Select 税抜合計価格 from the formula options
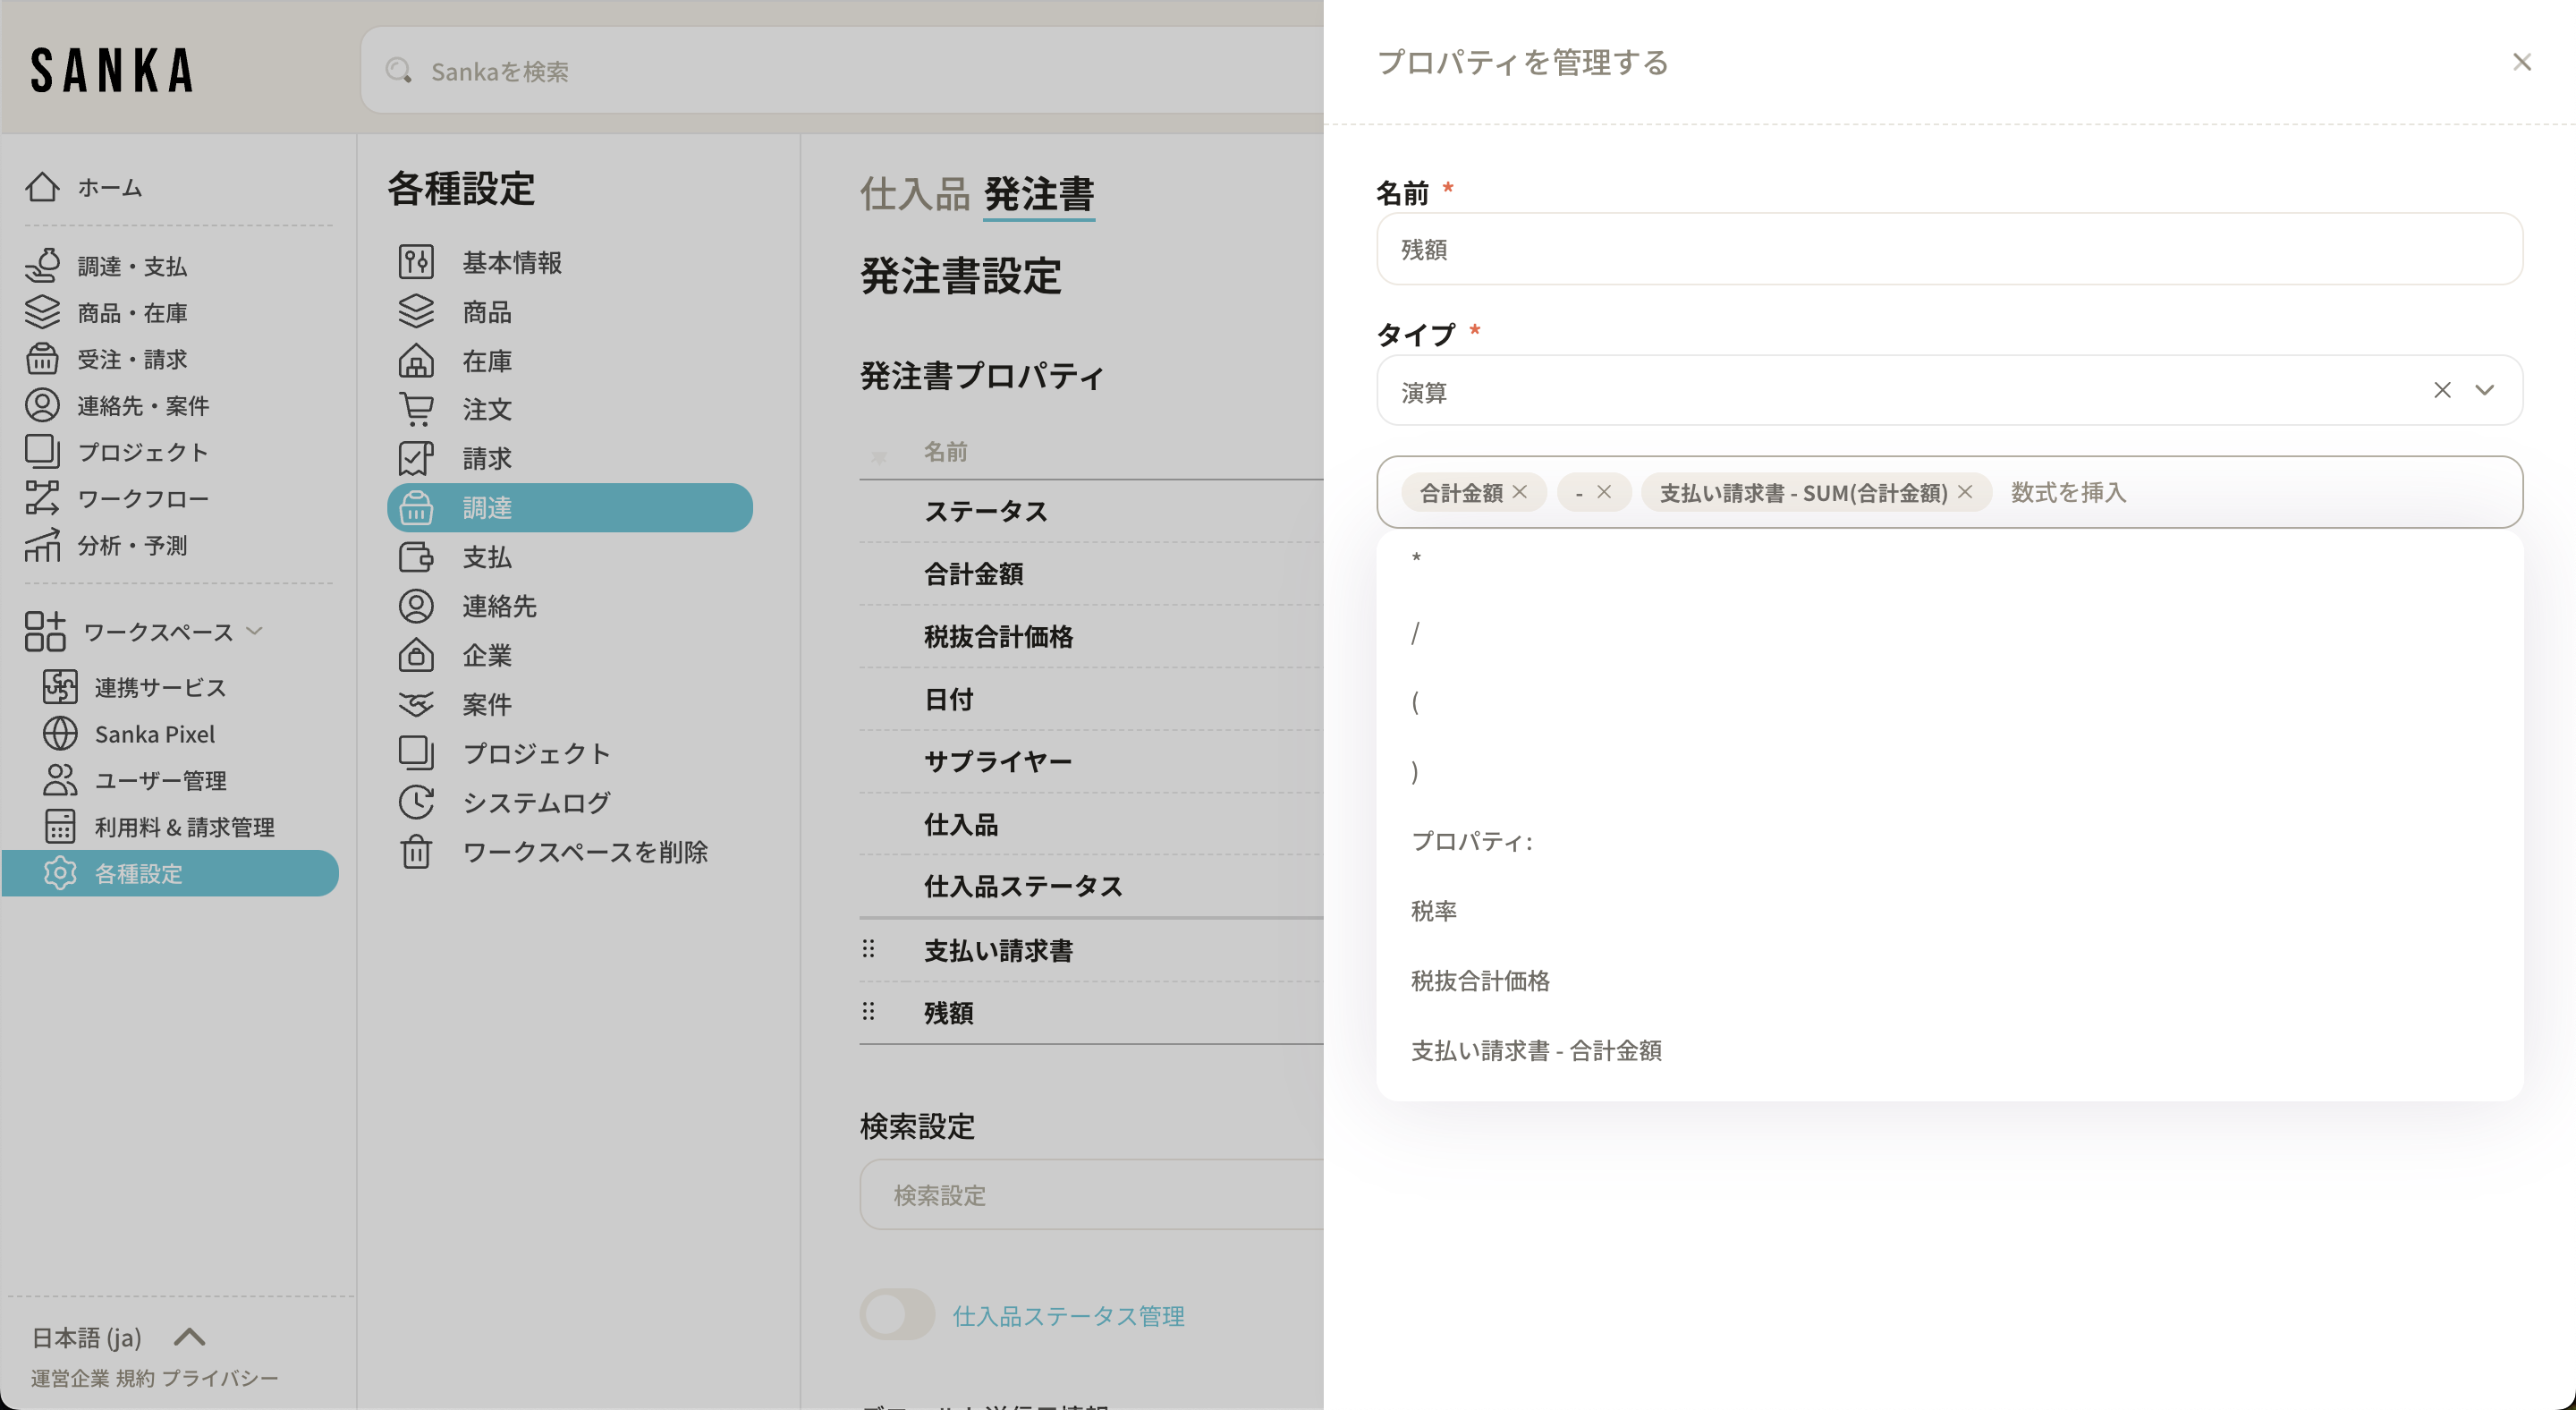Screen dimensions: 2576x1410 [x=1480, y=981]
